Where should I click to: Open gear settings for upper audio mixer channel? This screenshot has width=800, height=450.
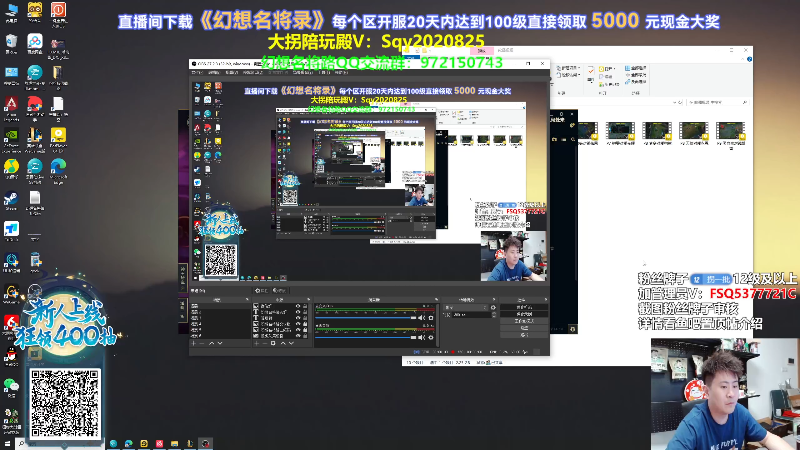(x=431, y=317)
